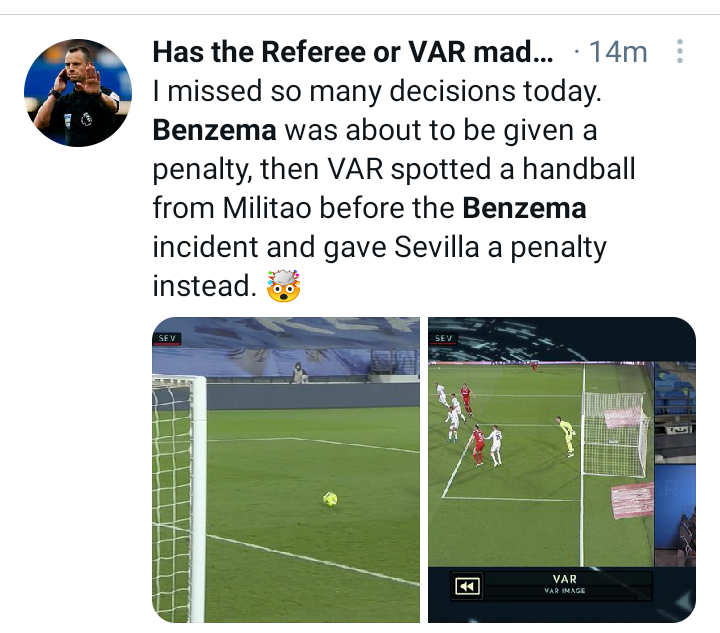Open the left image of ball near goal
Image resolution: width=720 pixels, height=633 pixels.
286,470
